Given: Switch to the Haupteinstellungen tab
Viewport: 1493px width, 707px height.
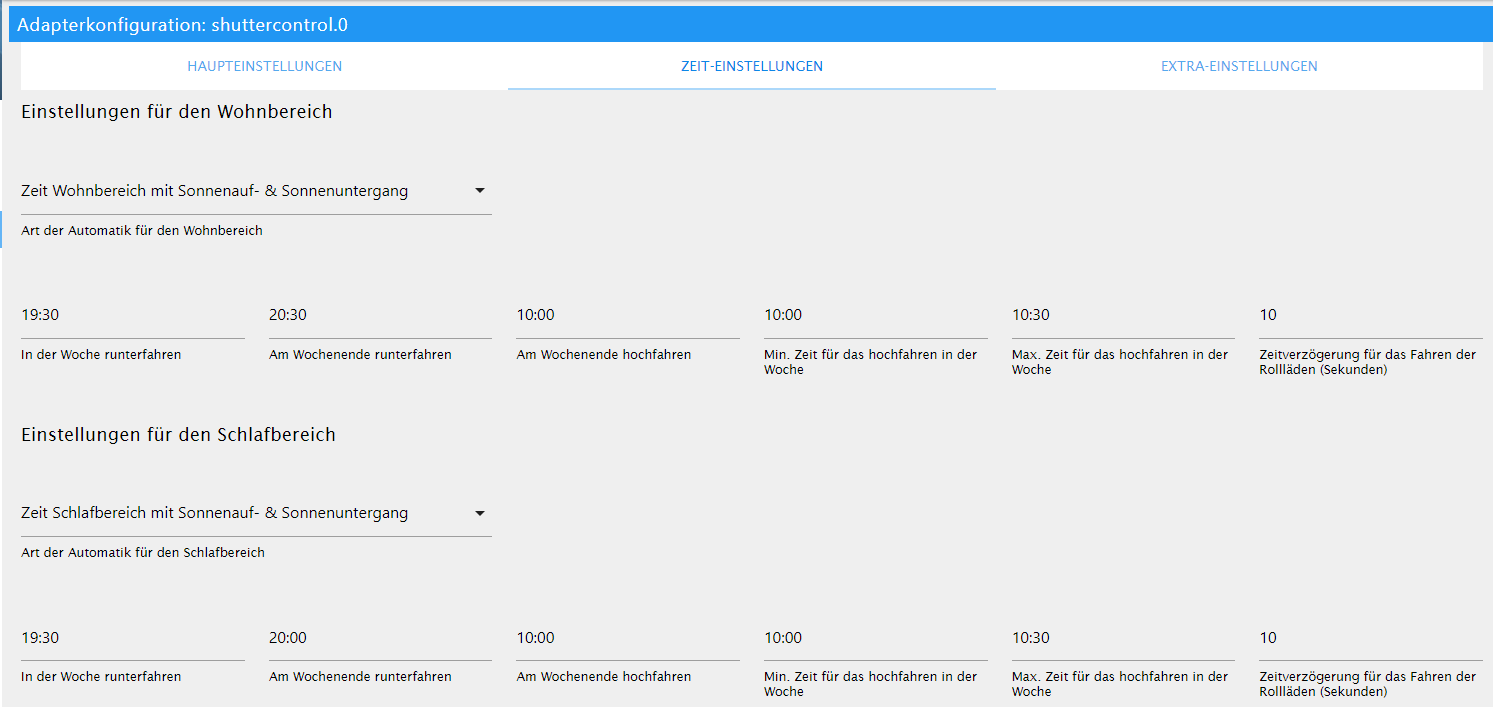Looking at the screenshot, I should 264,66.
